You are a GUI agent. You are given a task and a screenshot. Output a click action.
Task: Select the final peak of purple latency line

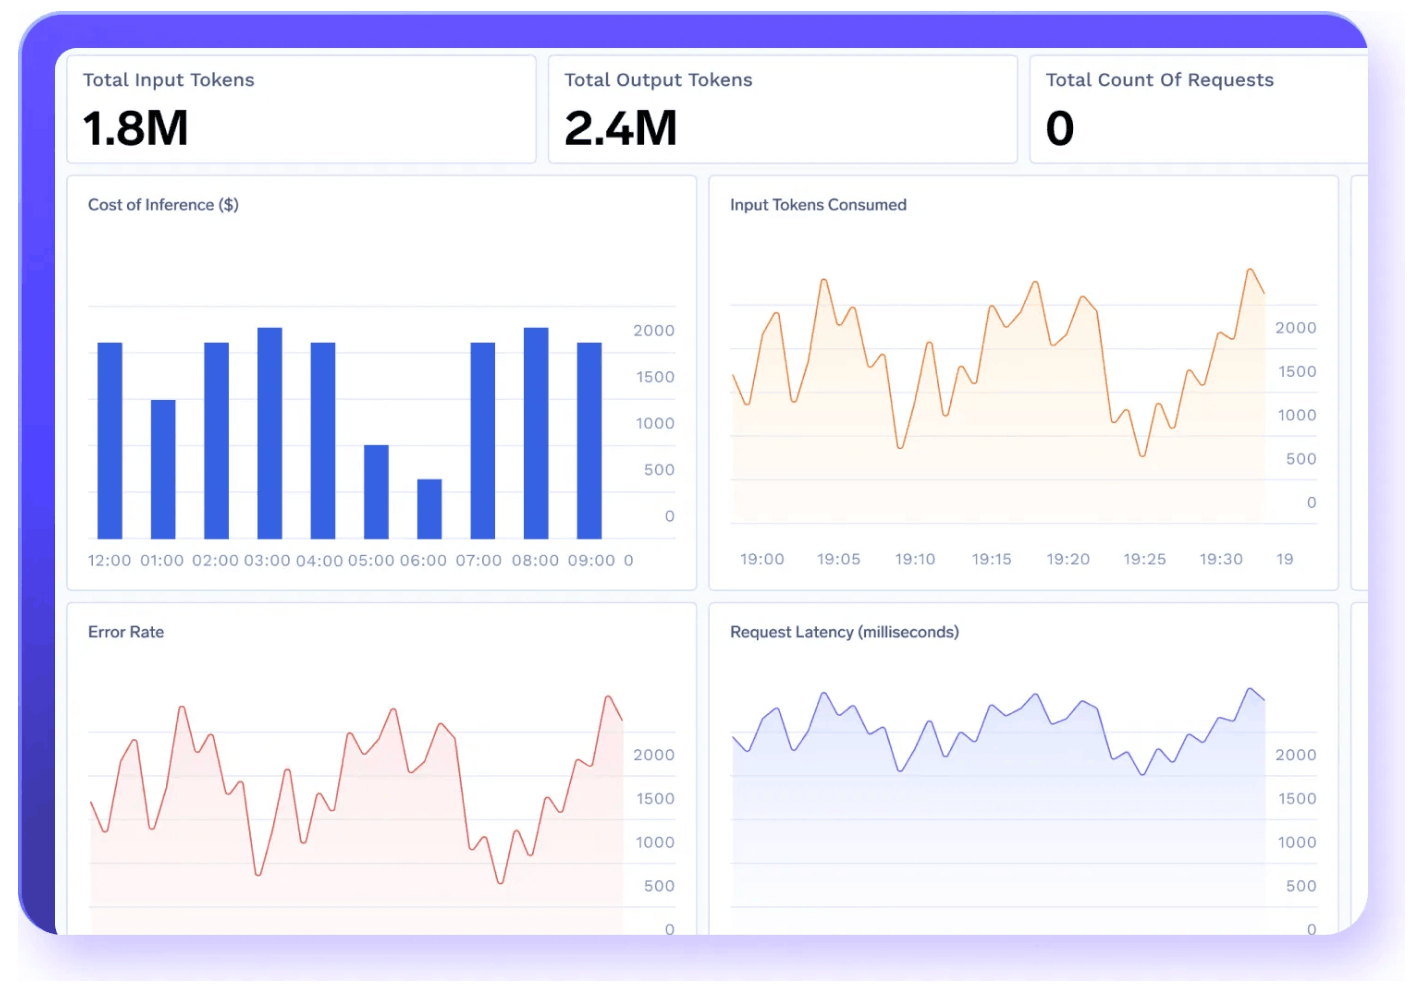pos(1250,688)
